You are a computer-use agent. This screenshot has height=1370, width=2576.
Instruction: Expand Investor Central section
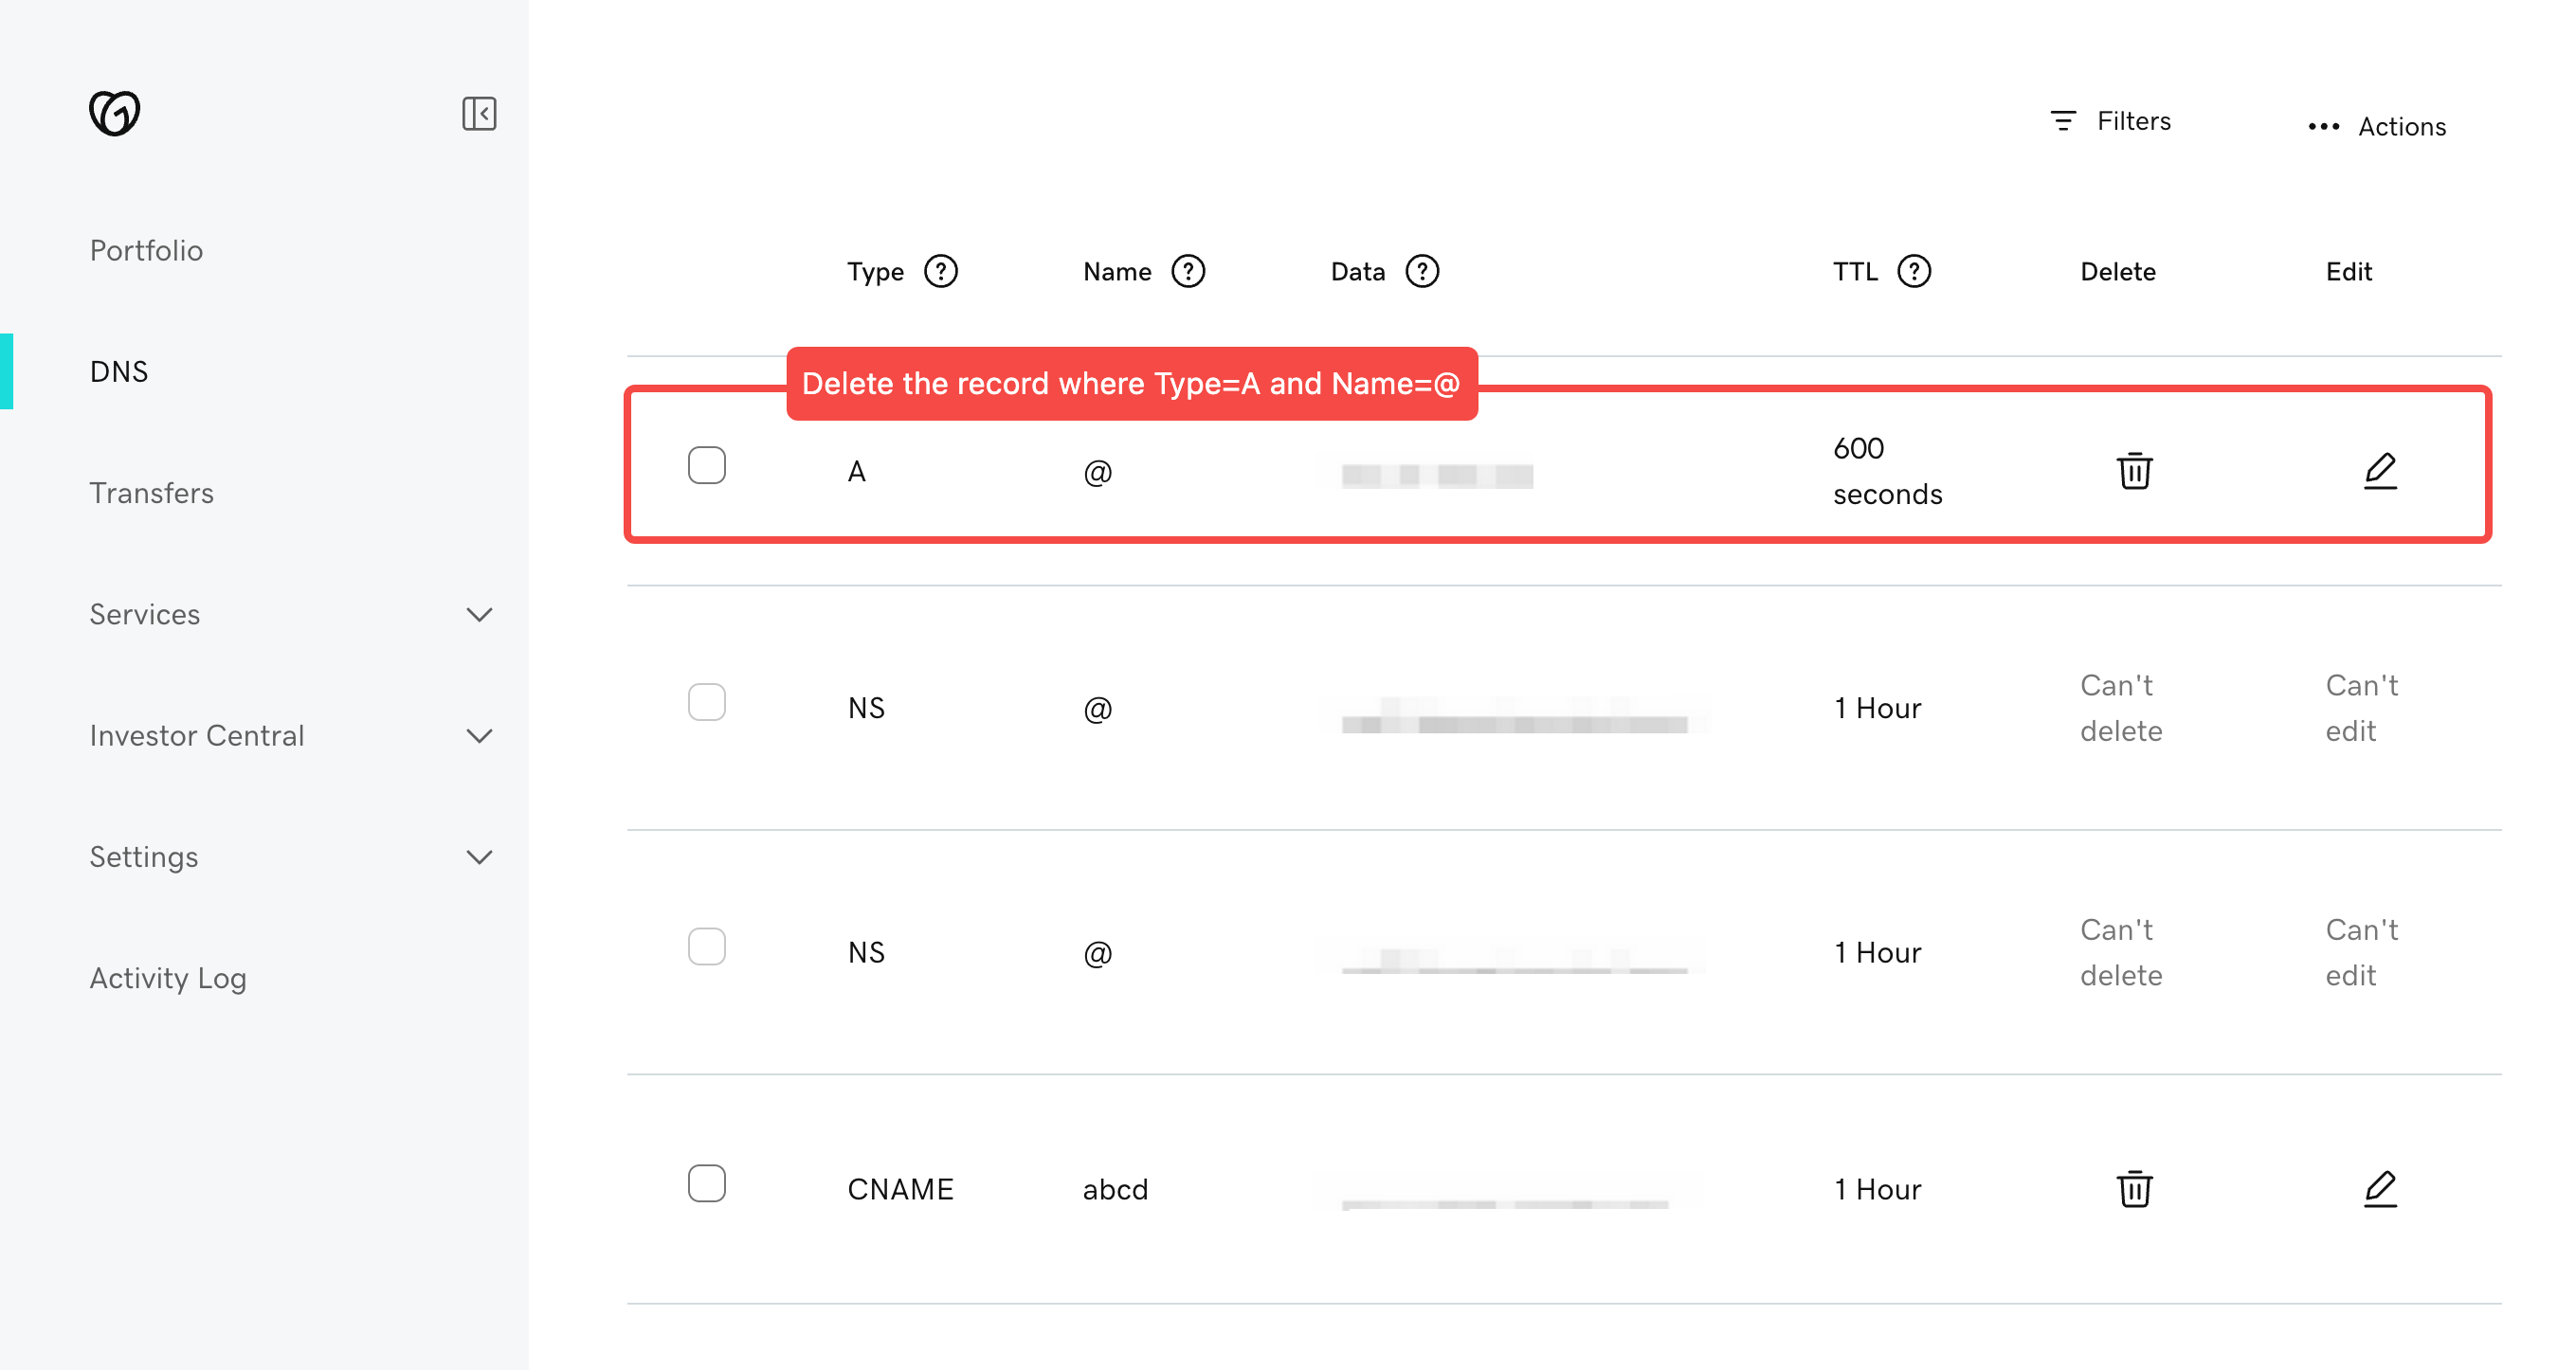pyautogui.click(x=479, y=735)
